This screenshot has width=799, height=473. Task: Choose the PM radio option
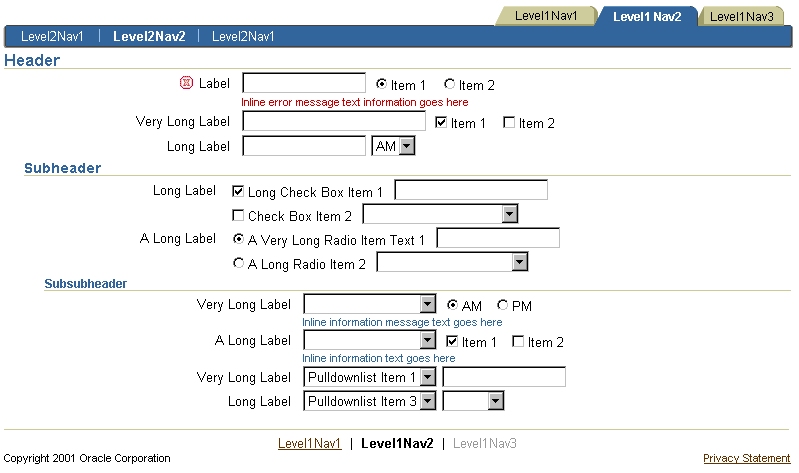(x=502, y=305)
